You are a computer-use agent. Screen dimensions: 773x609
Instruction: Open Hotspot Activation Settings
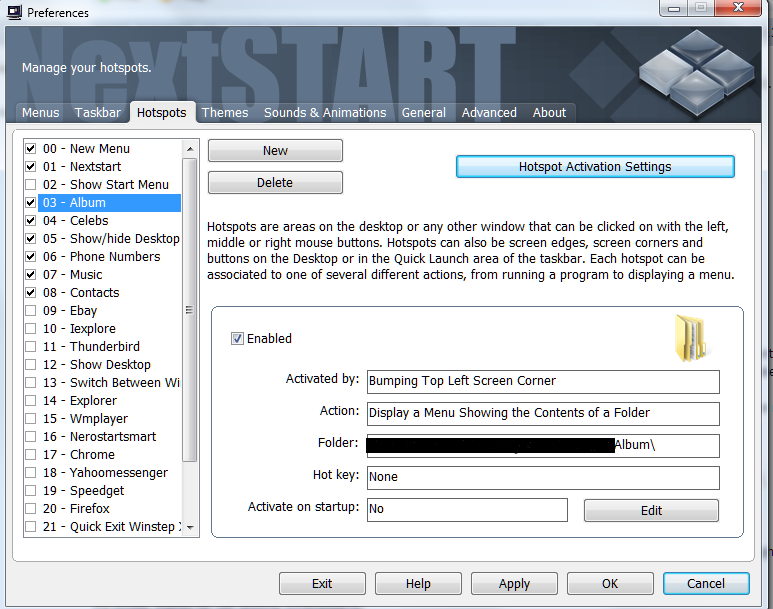(595, 167)
